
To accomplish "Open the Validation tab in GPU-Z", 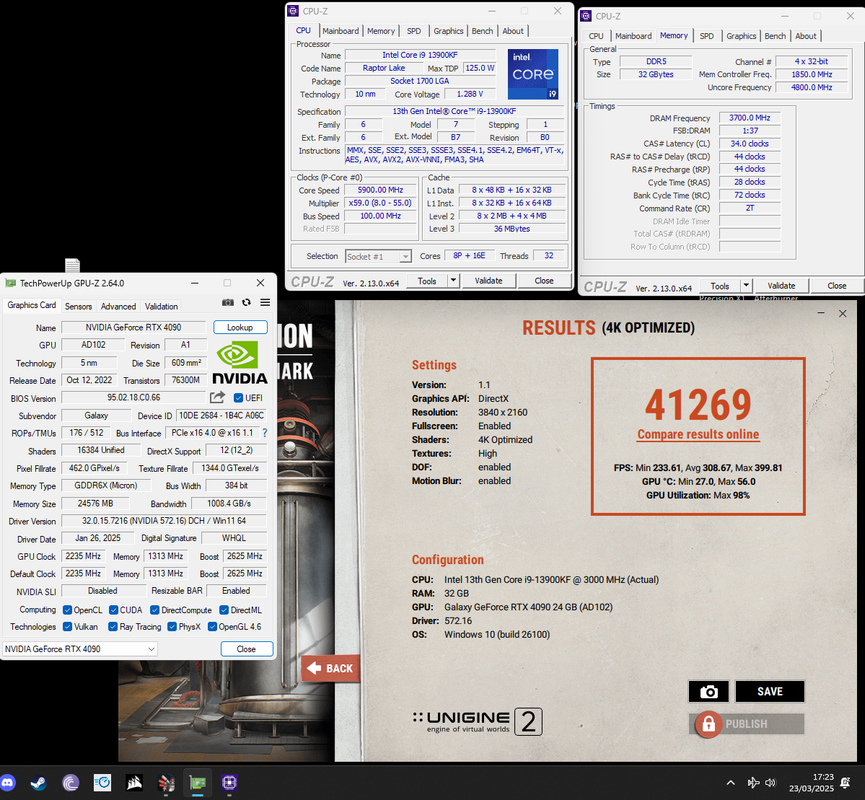I will (x=161, y=306).
